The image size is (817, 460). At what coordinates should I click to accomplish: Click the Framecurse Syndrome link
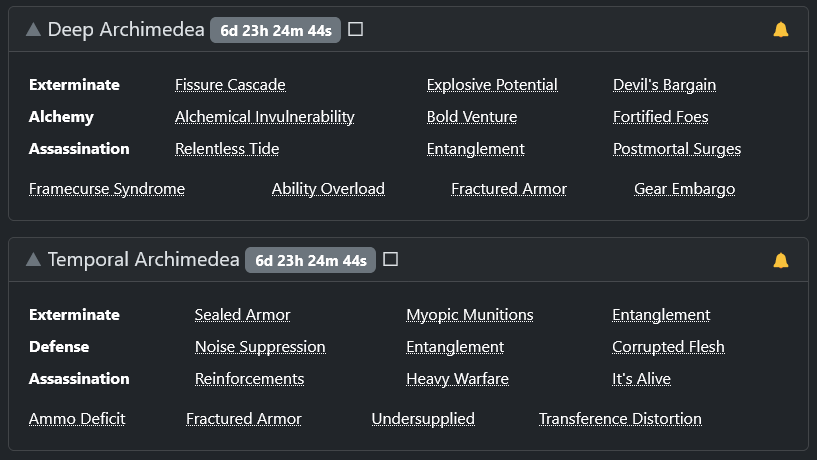107,189
